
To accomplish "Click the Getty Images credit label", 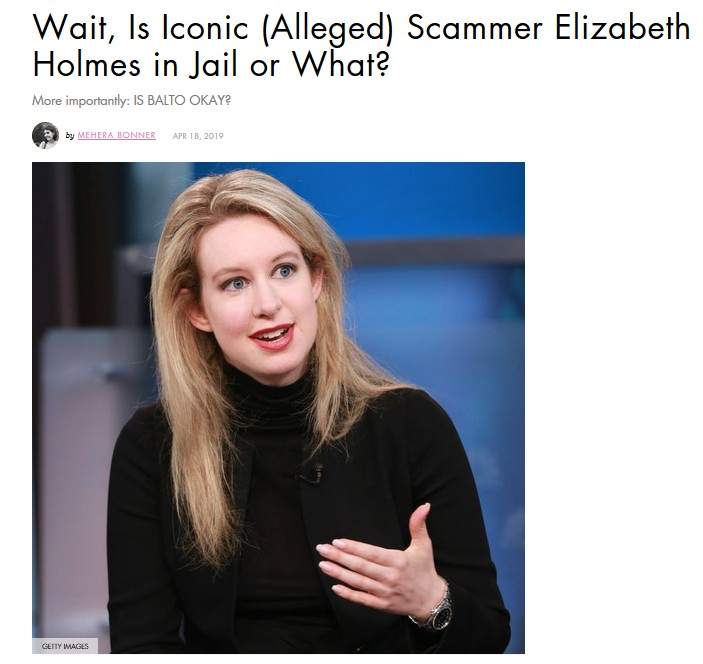I will 65,646.
